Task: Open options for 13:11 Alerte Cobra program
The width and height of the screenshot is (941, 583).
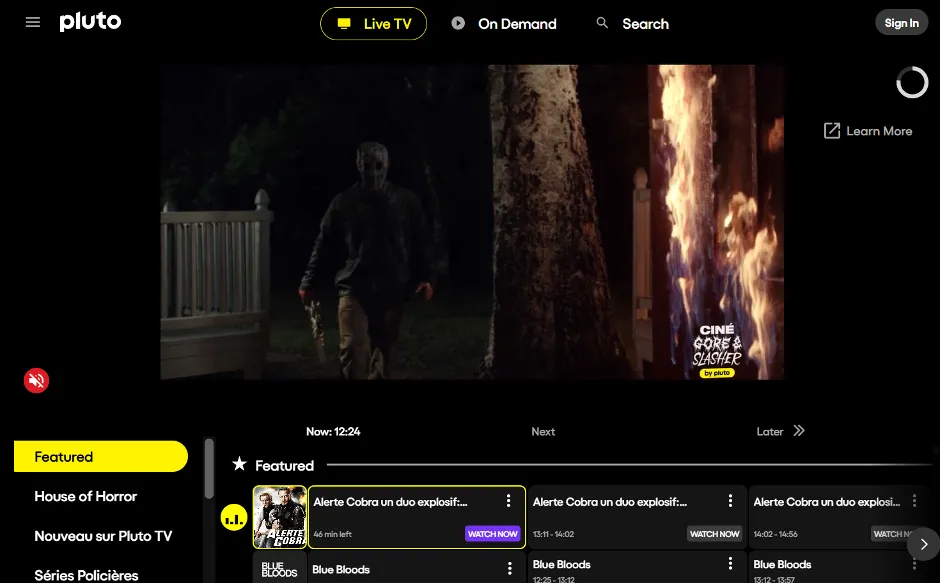Action: (x=730, y=501)
